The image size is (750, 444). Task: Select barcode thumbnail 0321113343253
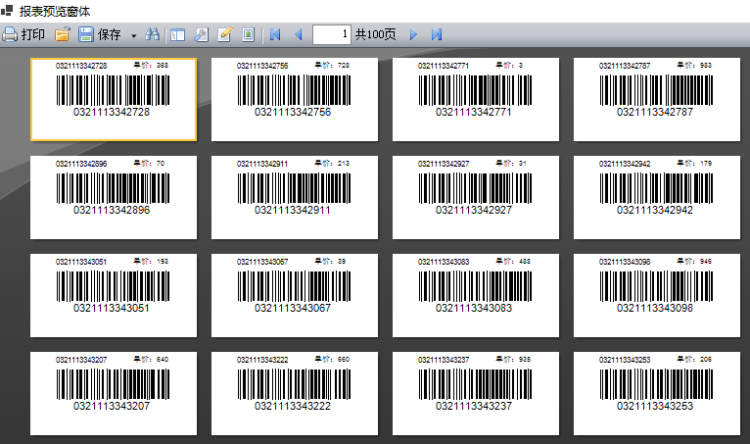tap(655, 392)
